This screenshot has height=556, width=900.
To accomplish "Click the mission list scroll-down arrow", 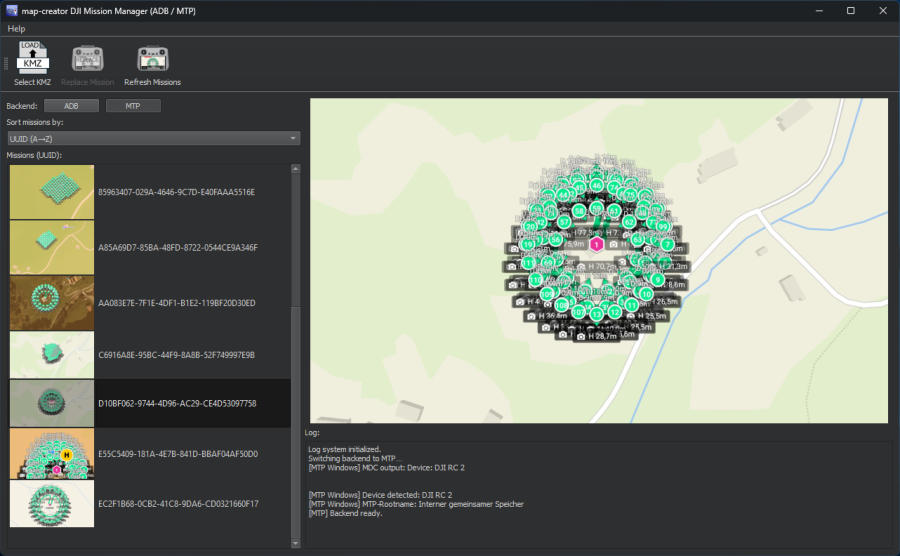I will (x=295, y=543).
